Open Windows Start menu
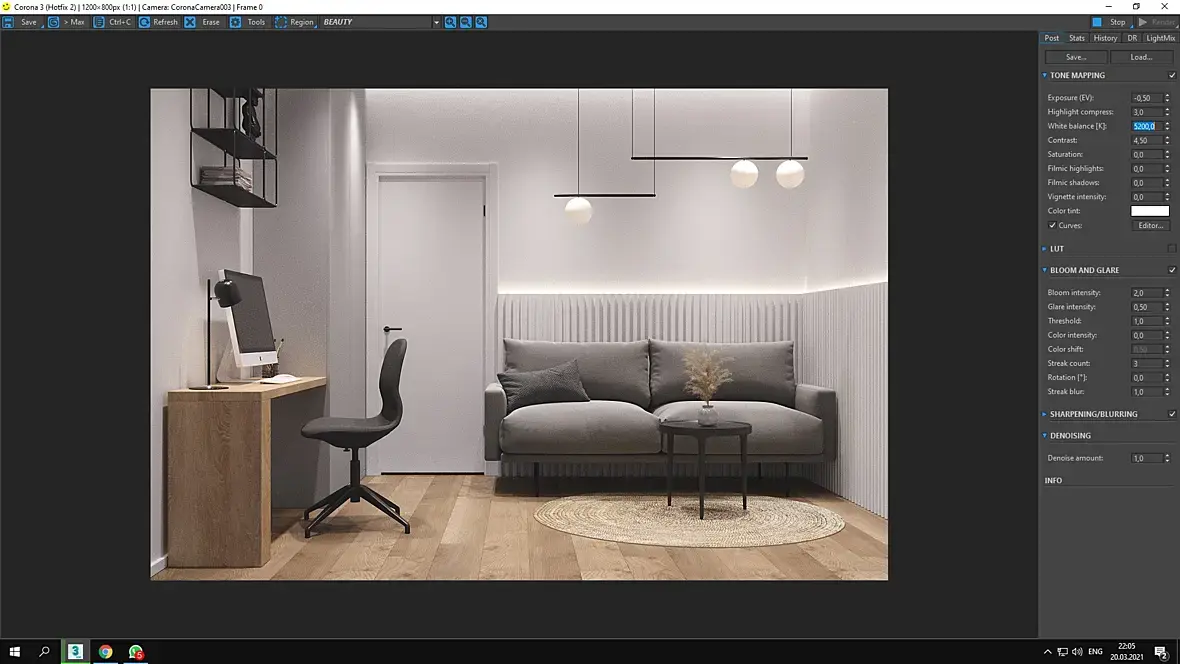The image size is (1180, 664). coord(14,651)
